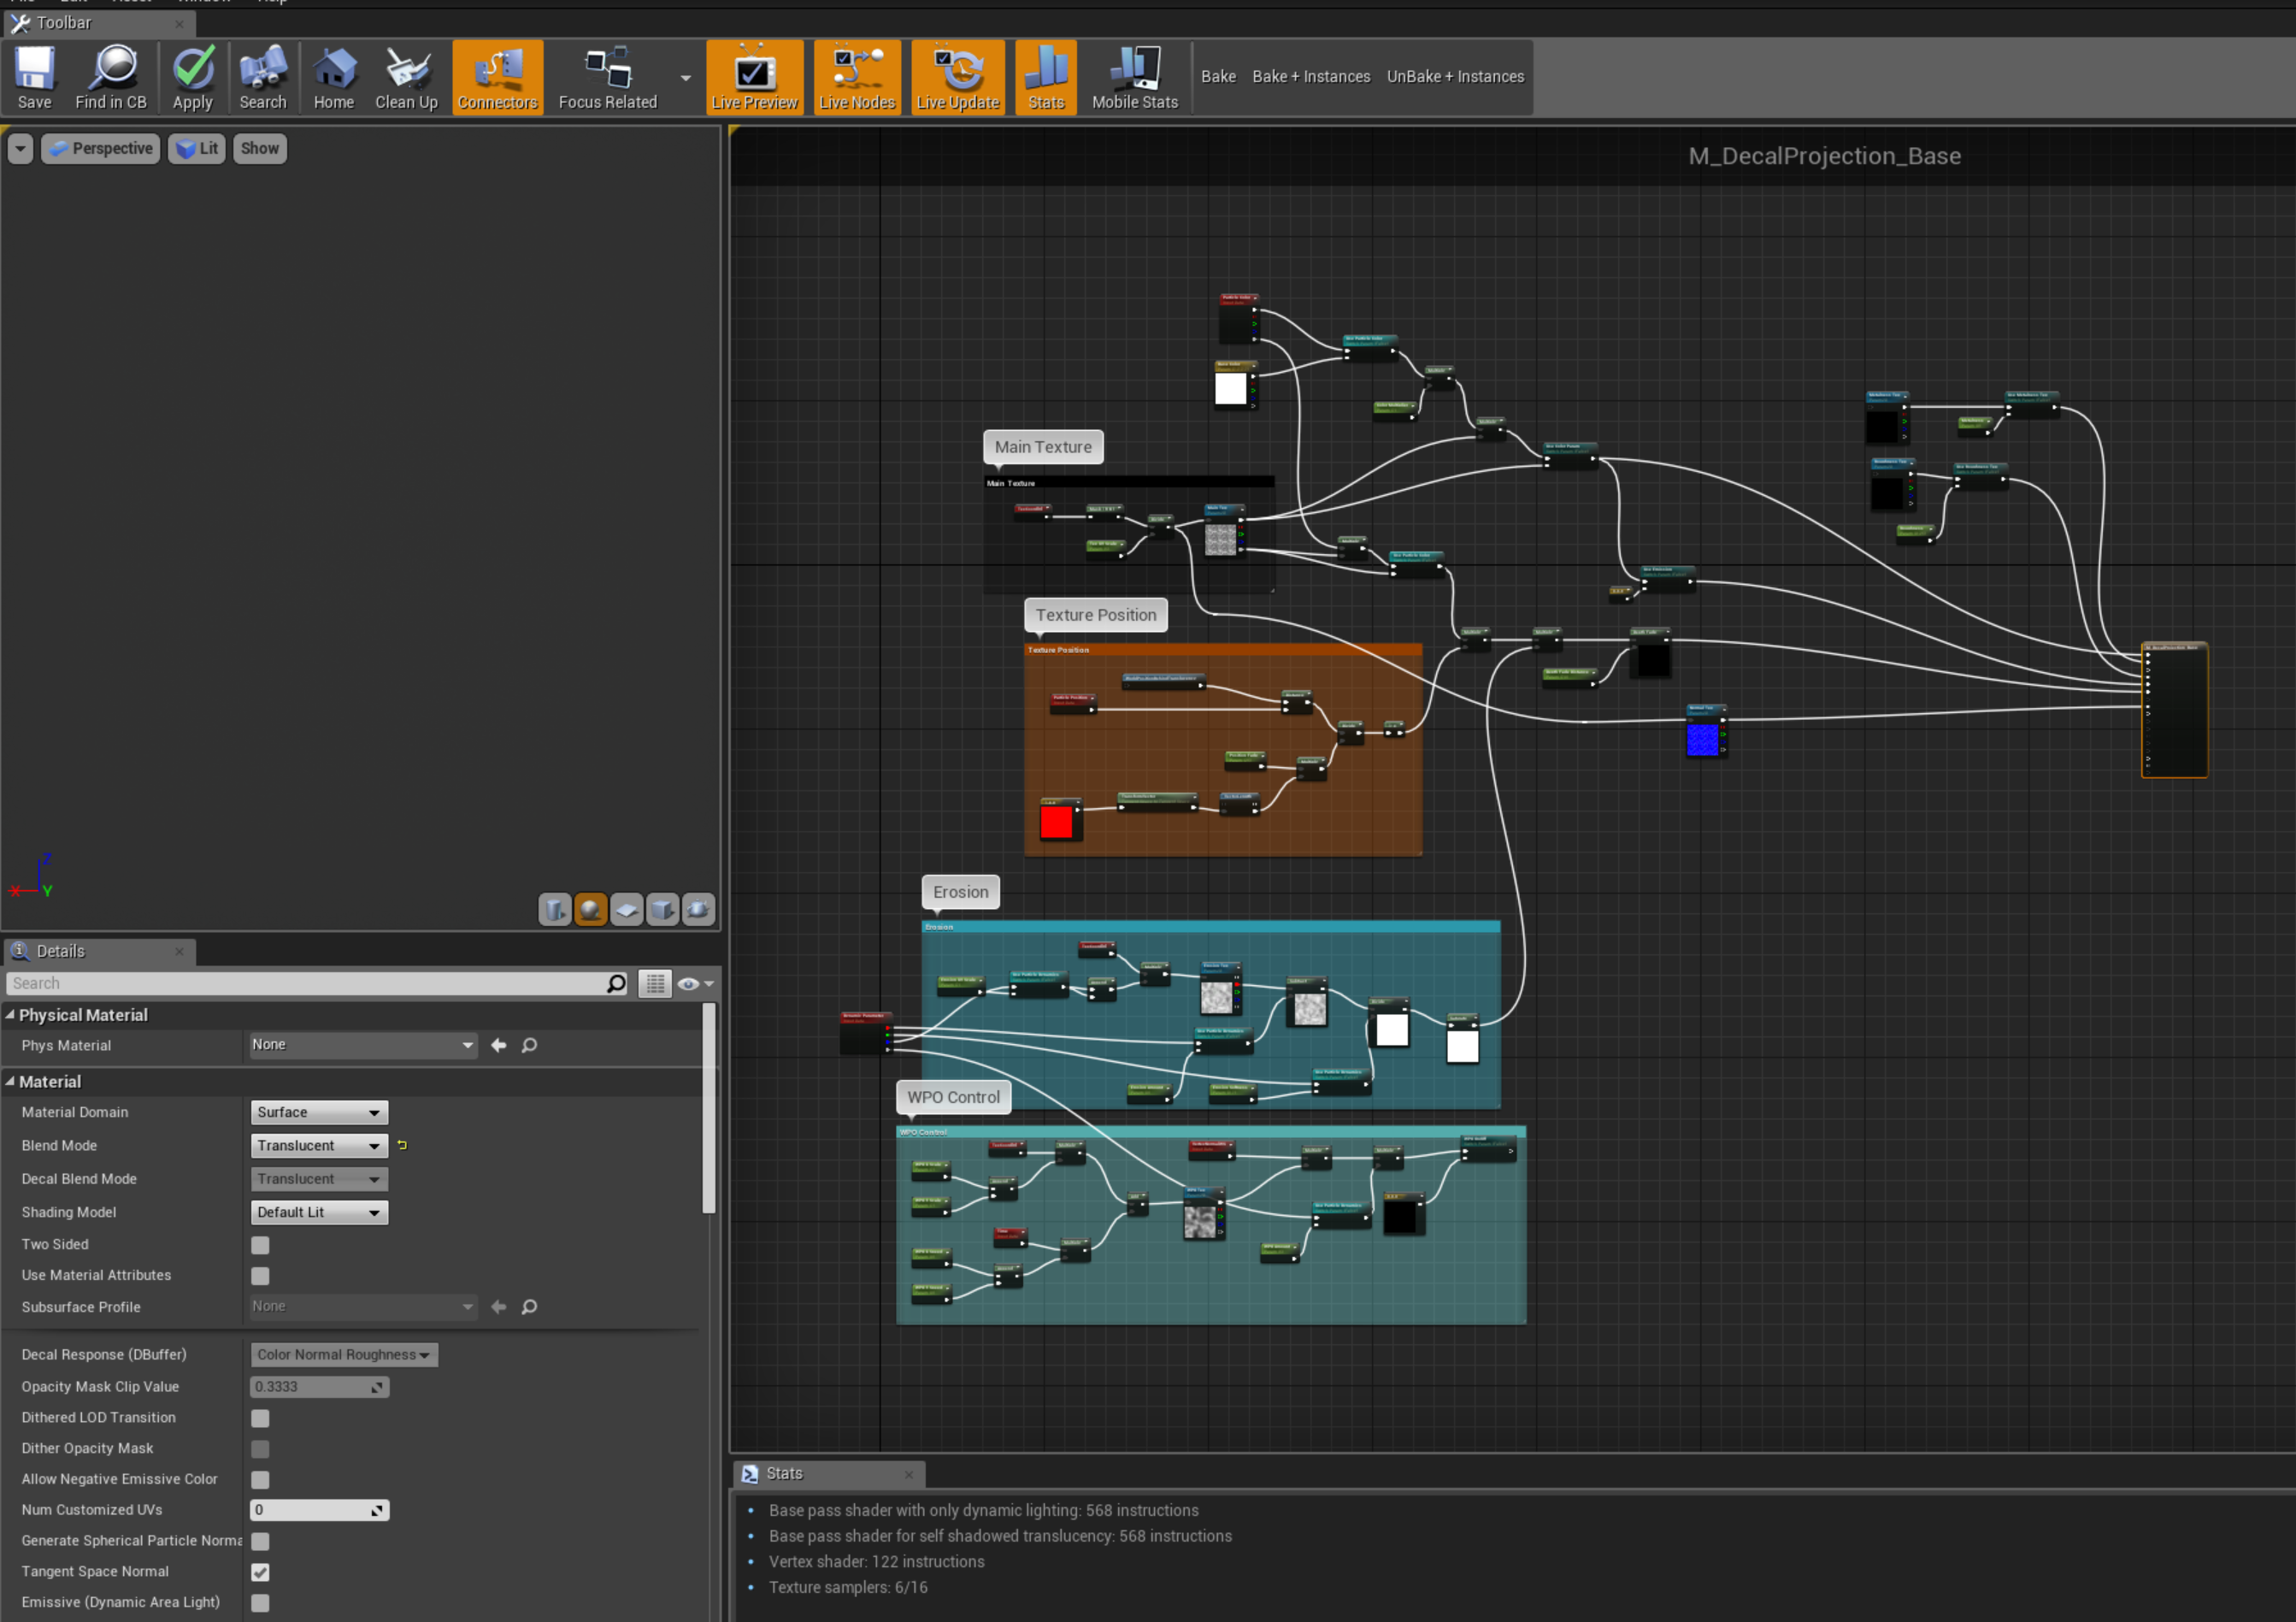Select the Stats panel tab
The image size is (2296, 1622).
(784, 1473)
